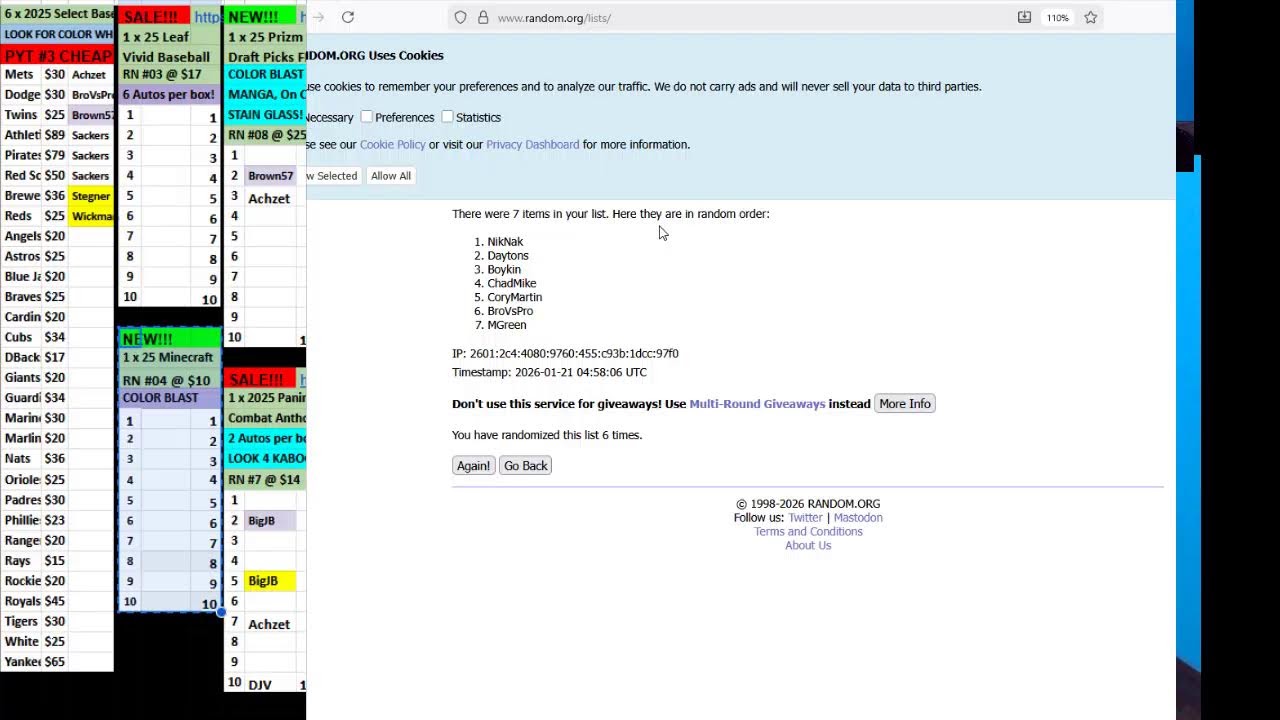The image size is (1280, 720).
Task: Click the Allow Selected cookies button
Action: click(x=333, y=176)
